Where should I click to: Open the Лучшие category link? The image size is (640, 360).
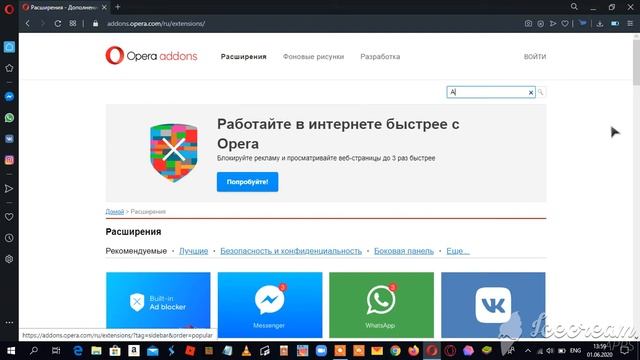194,251
